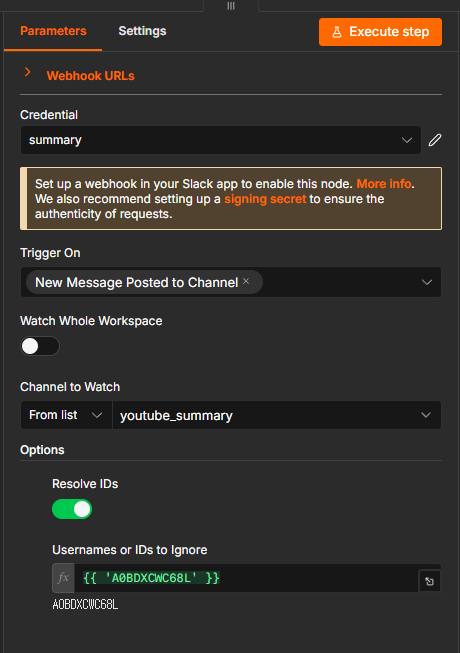Toggle Watch Whole Workspace switch
Screen dimensions: 460x653
[x=40, y=346]
